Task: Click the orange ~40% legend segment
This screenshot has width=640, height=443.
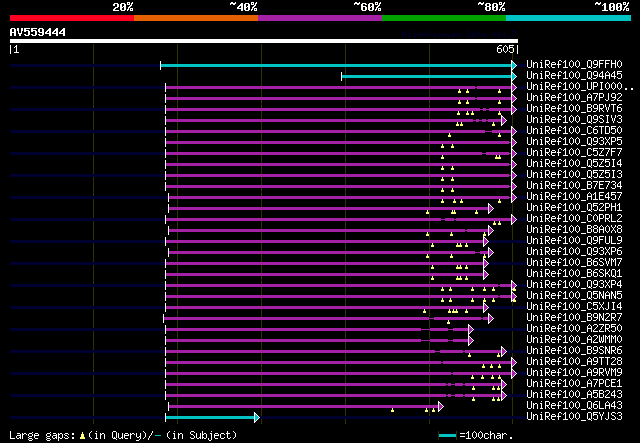Action: coord(196,18)
